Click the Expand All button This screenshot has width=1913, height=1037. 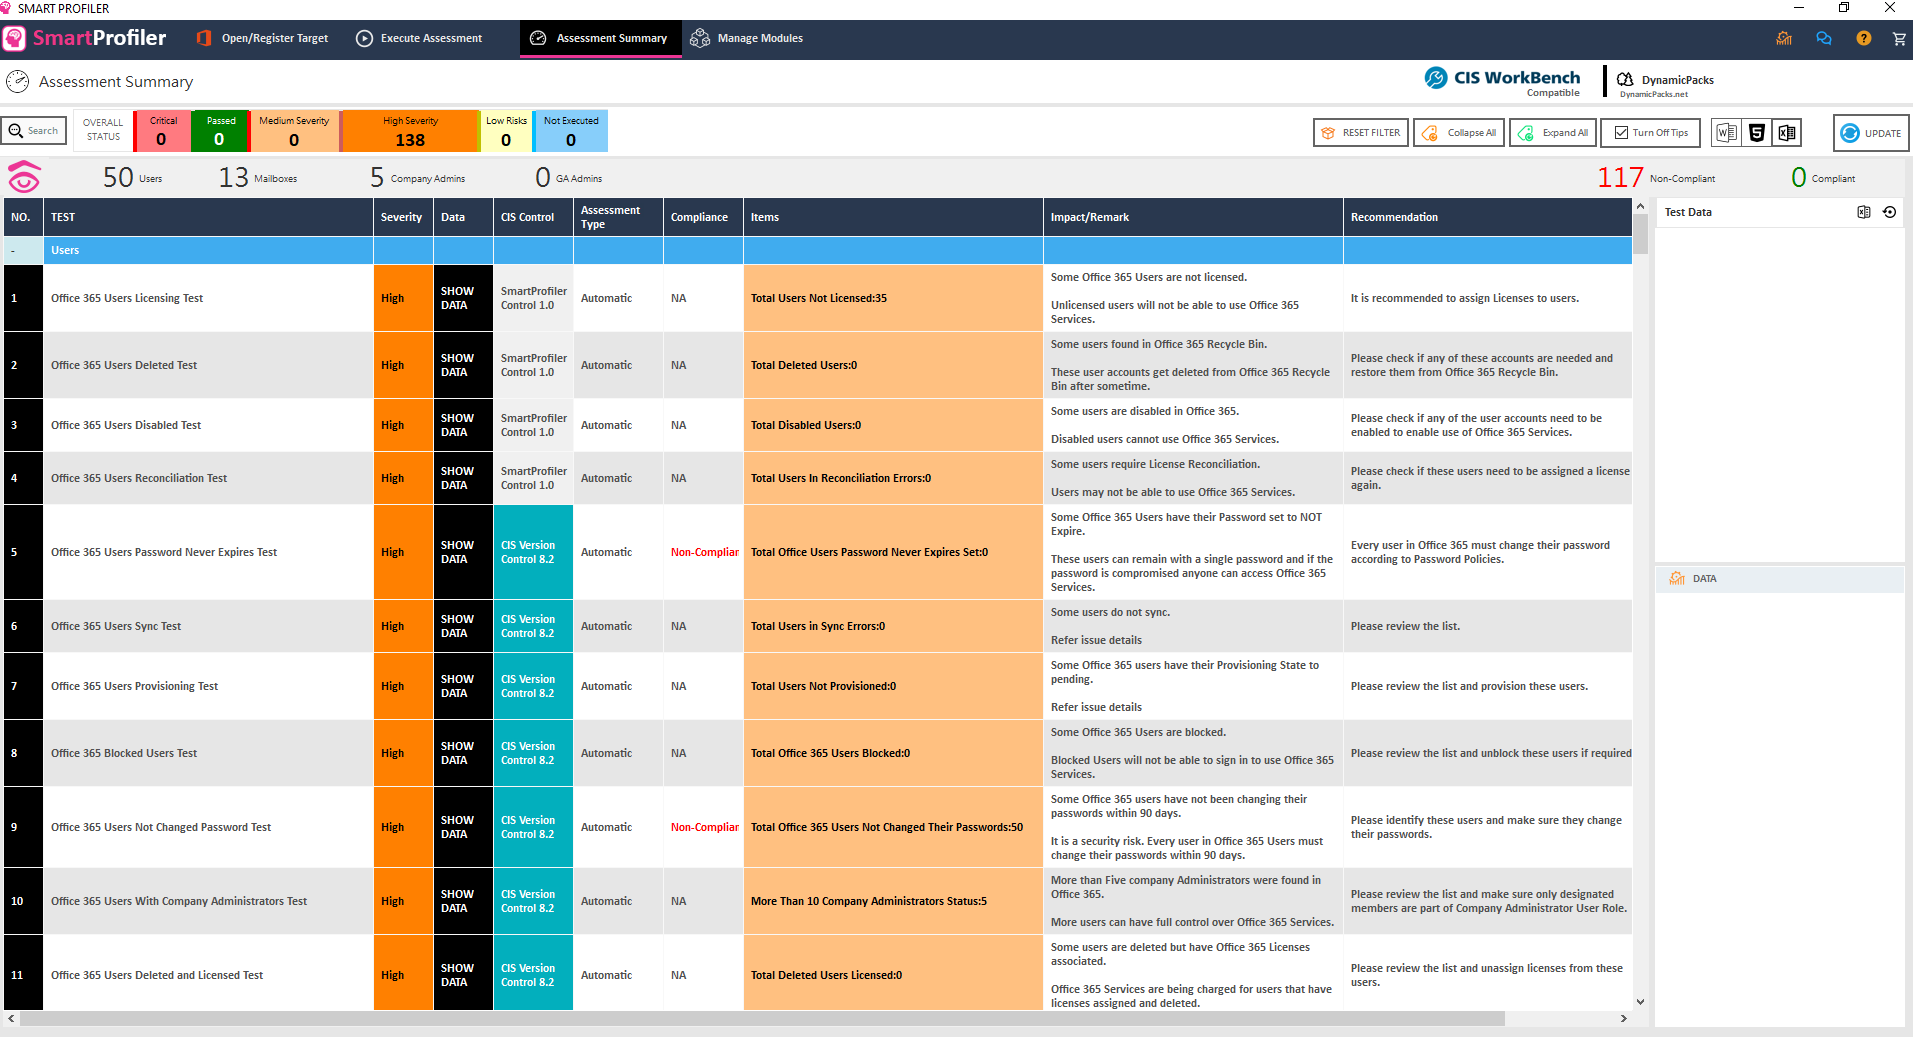tap(1553, 133)
